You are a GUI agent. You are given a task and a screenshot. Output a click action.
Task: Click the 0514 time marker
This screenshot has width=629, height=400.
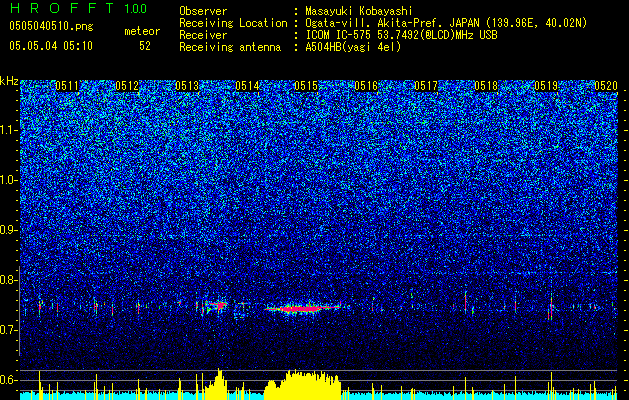pyautogui.click(x=247, y=86)
